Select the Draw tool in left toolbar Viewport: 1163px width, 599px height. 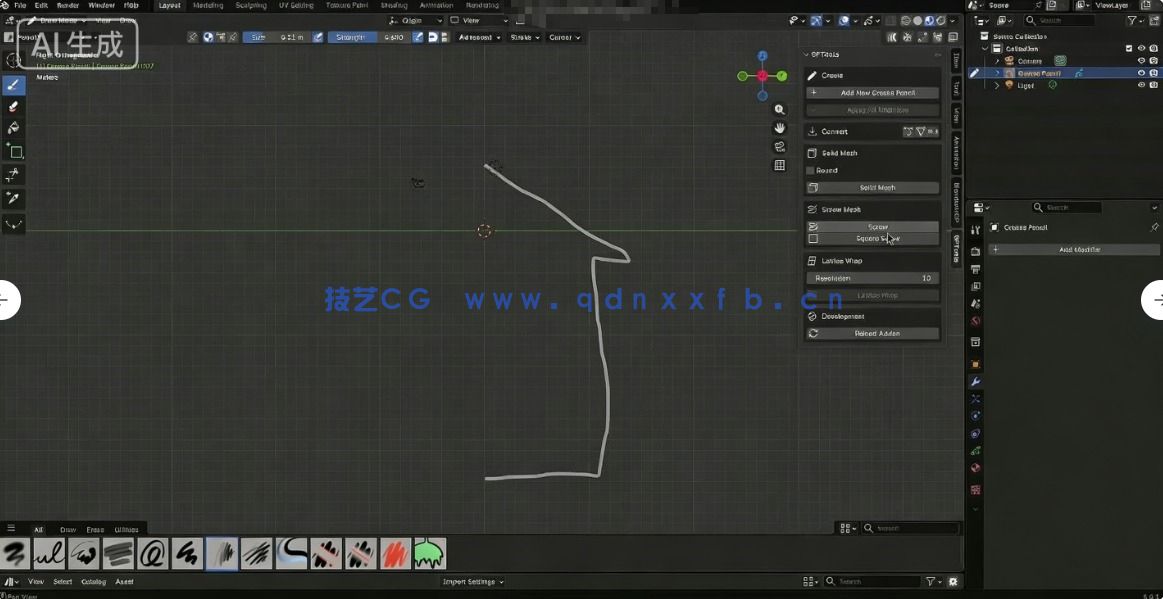pyautogui.click(x=13, y=85)
